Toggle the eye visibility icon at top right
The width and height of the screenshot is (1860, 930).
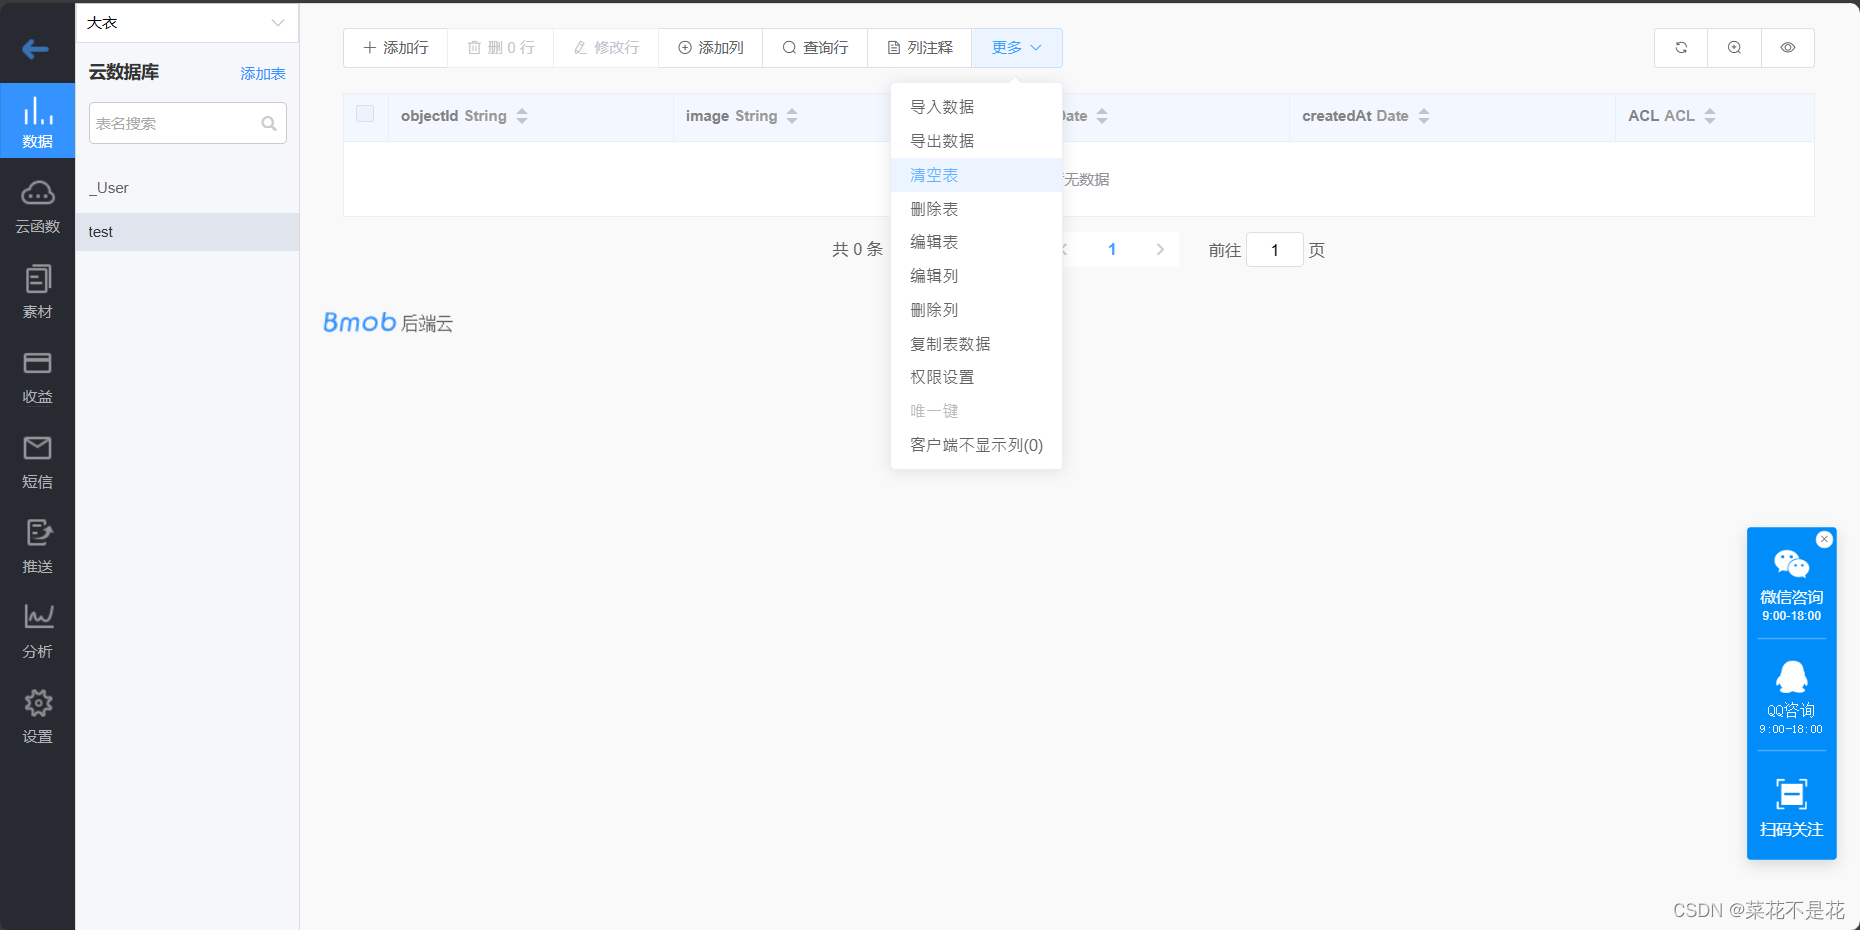pos(1788,47)
